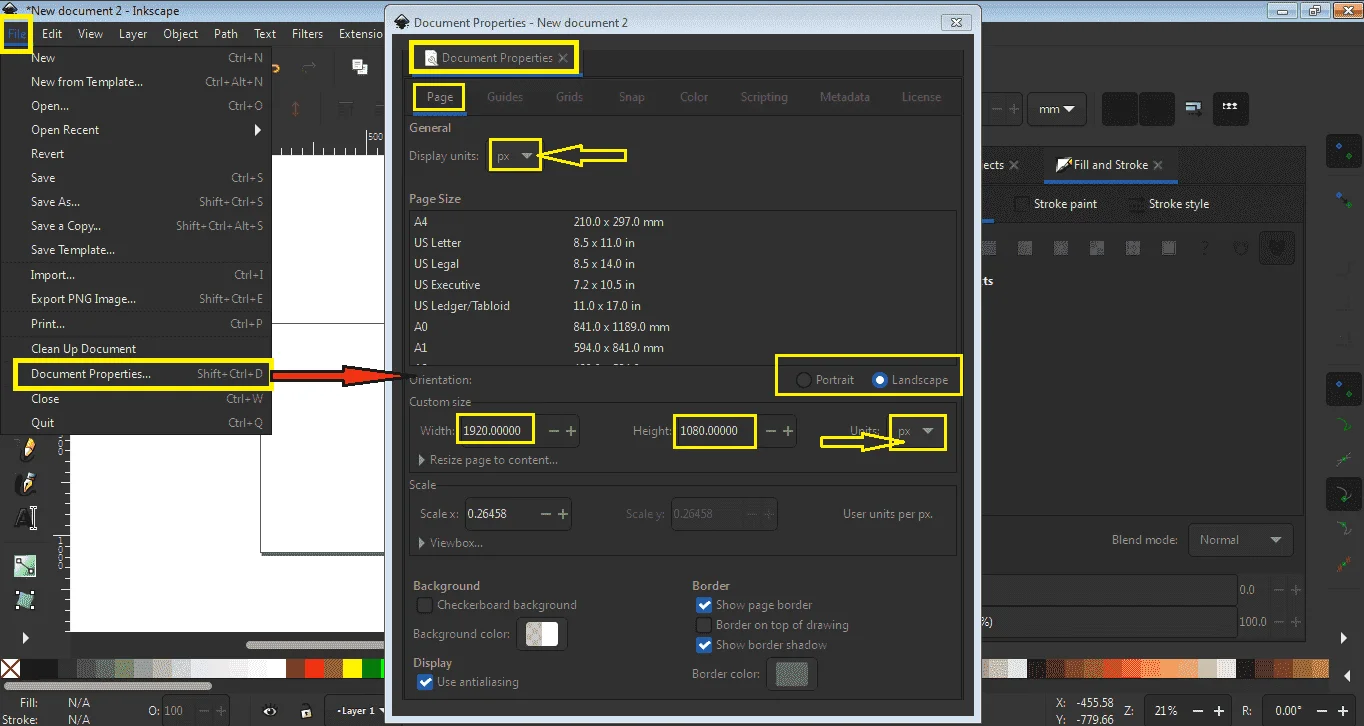Click the swatch paint icon
The height and width of the screenshot is (726, 1364).
point(1167,248)
